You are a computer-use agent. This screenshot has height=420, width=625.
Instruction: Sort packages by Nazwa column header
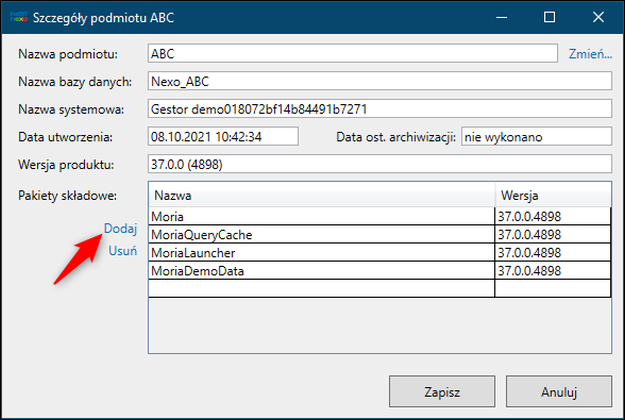pyautogui.click(x=322, y=195)
